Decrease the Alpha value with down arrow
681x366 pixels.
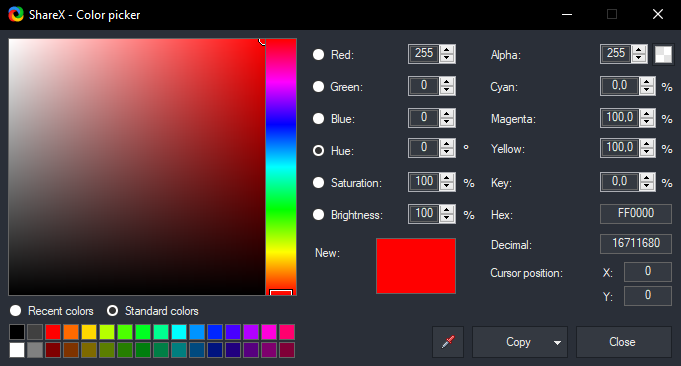(639, 58)
